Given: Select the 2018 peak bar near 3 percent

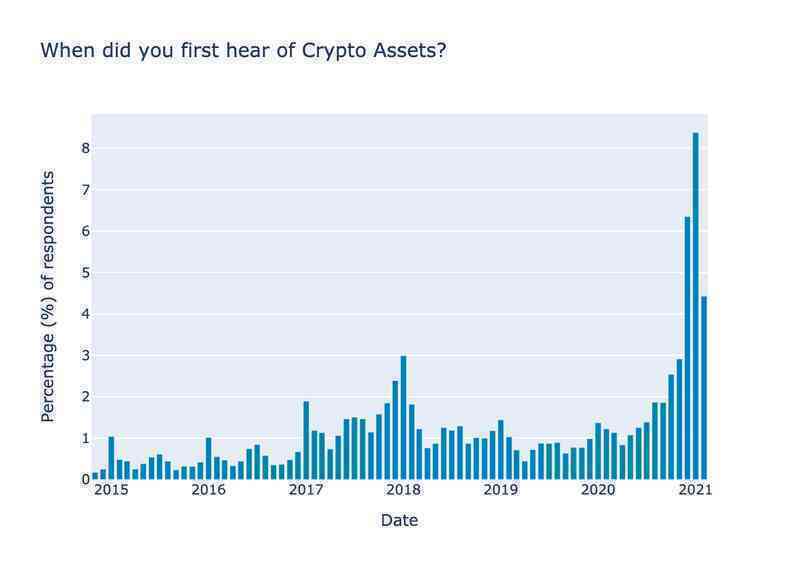Looking at the screenshot, I should tap(404, 418).
